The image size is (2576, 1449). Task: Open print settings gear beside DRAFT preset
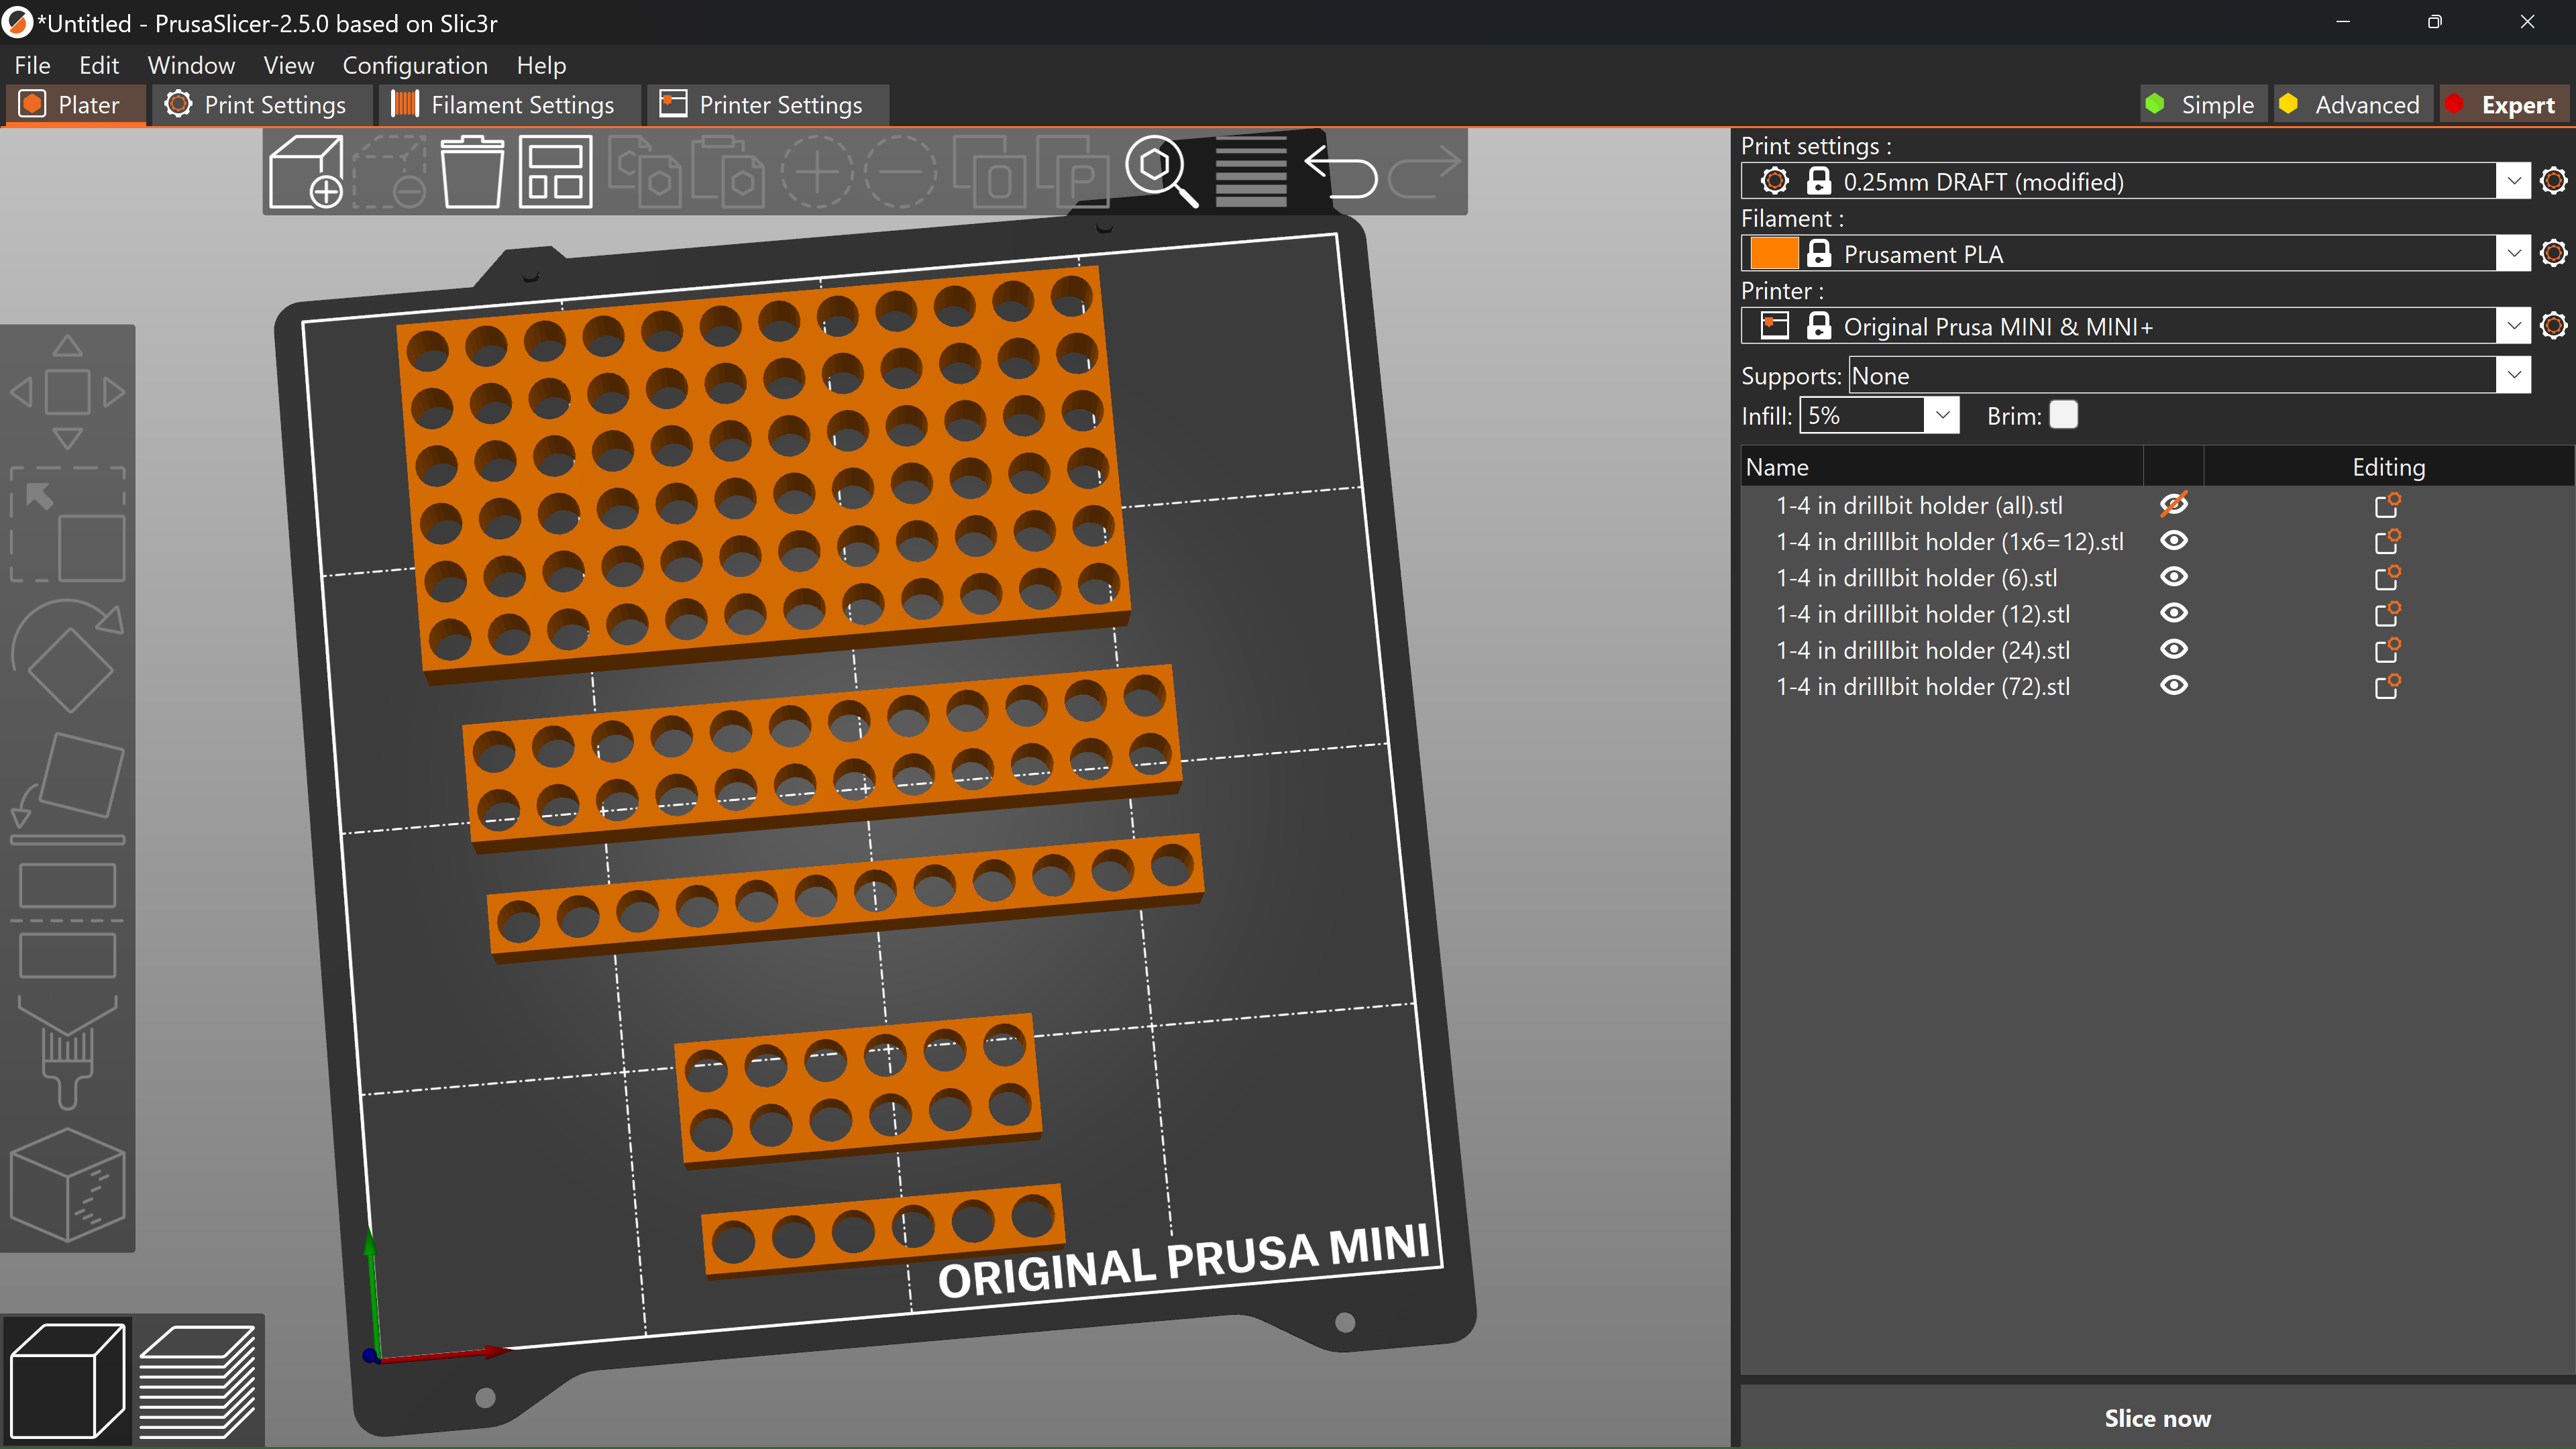click(x=2553, y=181)
